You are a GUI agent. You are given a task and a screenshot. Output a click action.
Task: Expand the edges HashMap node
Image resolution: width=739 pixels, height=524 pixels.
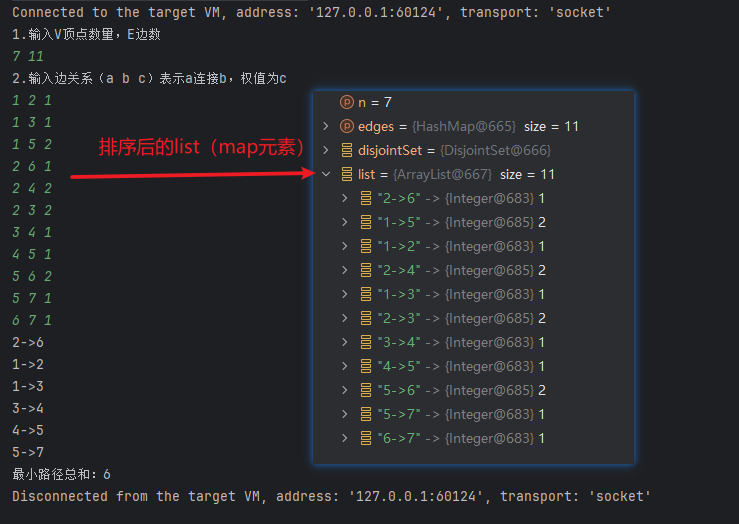point(326,126)
